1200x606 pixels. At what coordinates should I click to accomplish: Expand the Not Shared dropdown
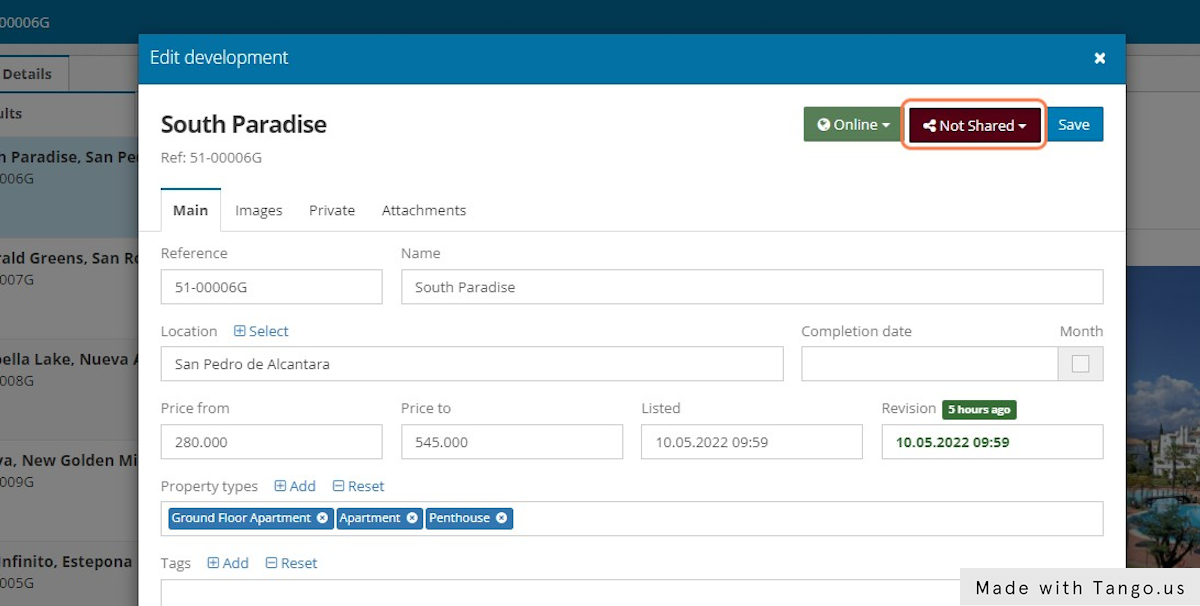pos(974,125)
